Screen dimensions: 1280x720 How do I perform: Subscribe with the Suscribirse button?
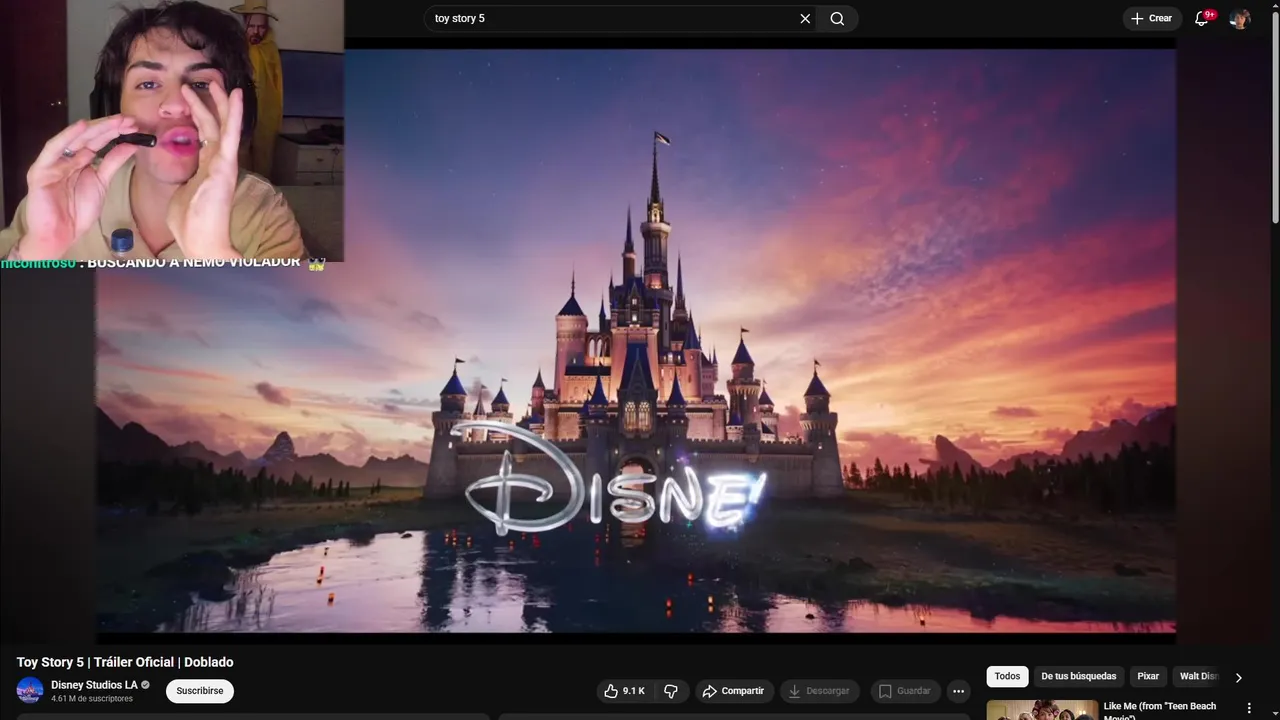click(x=200, y=691)
